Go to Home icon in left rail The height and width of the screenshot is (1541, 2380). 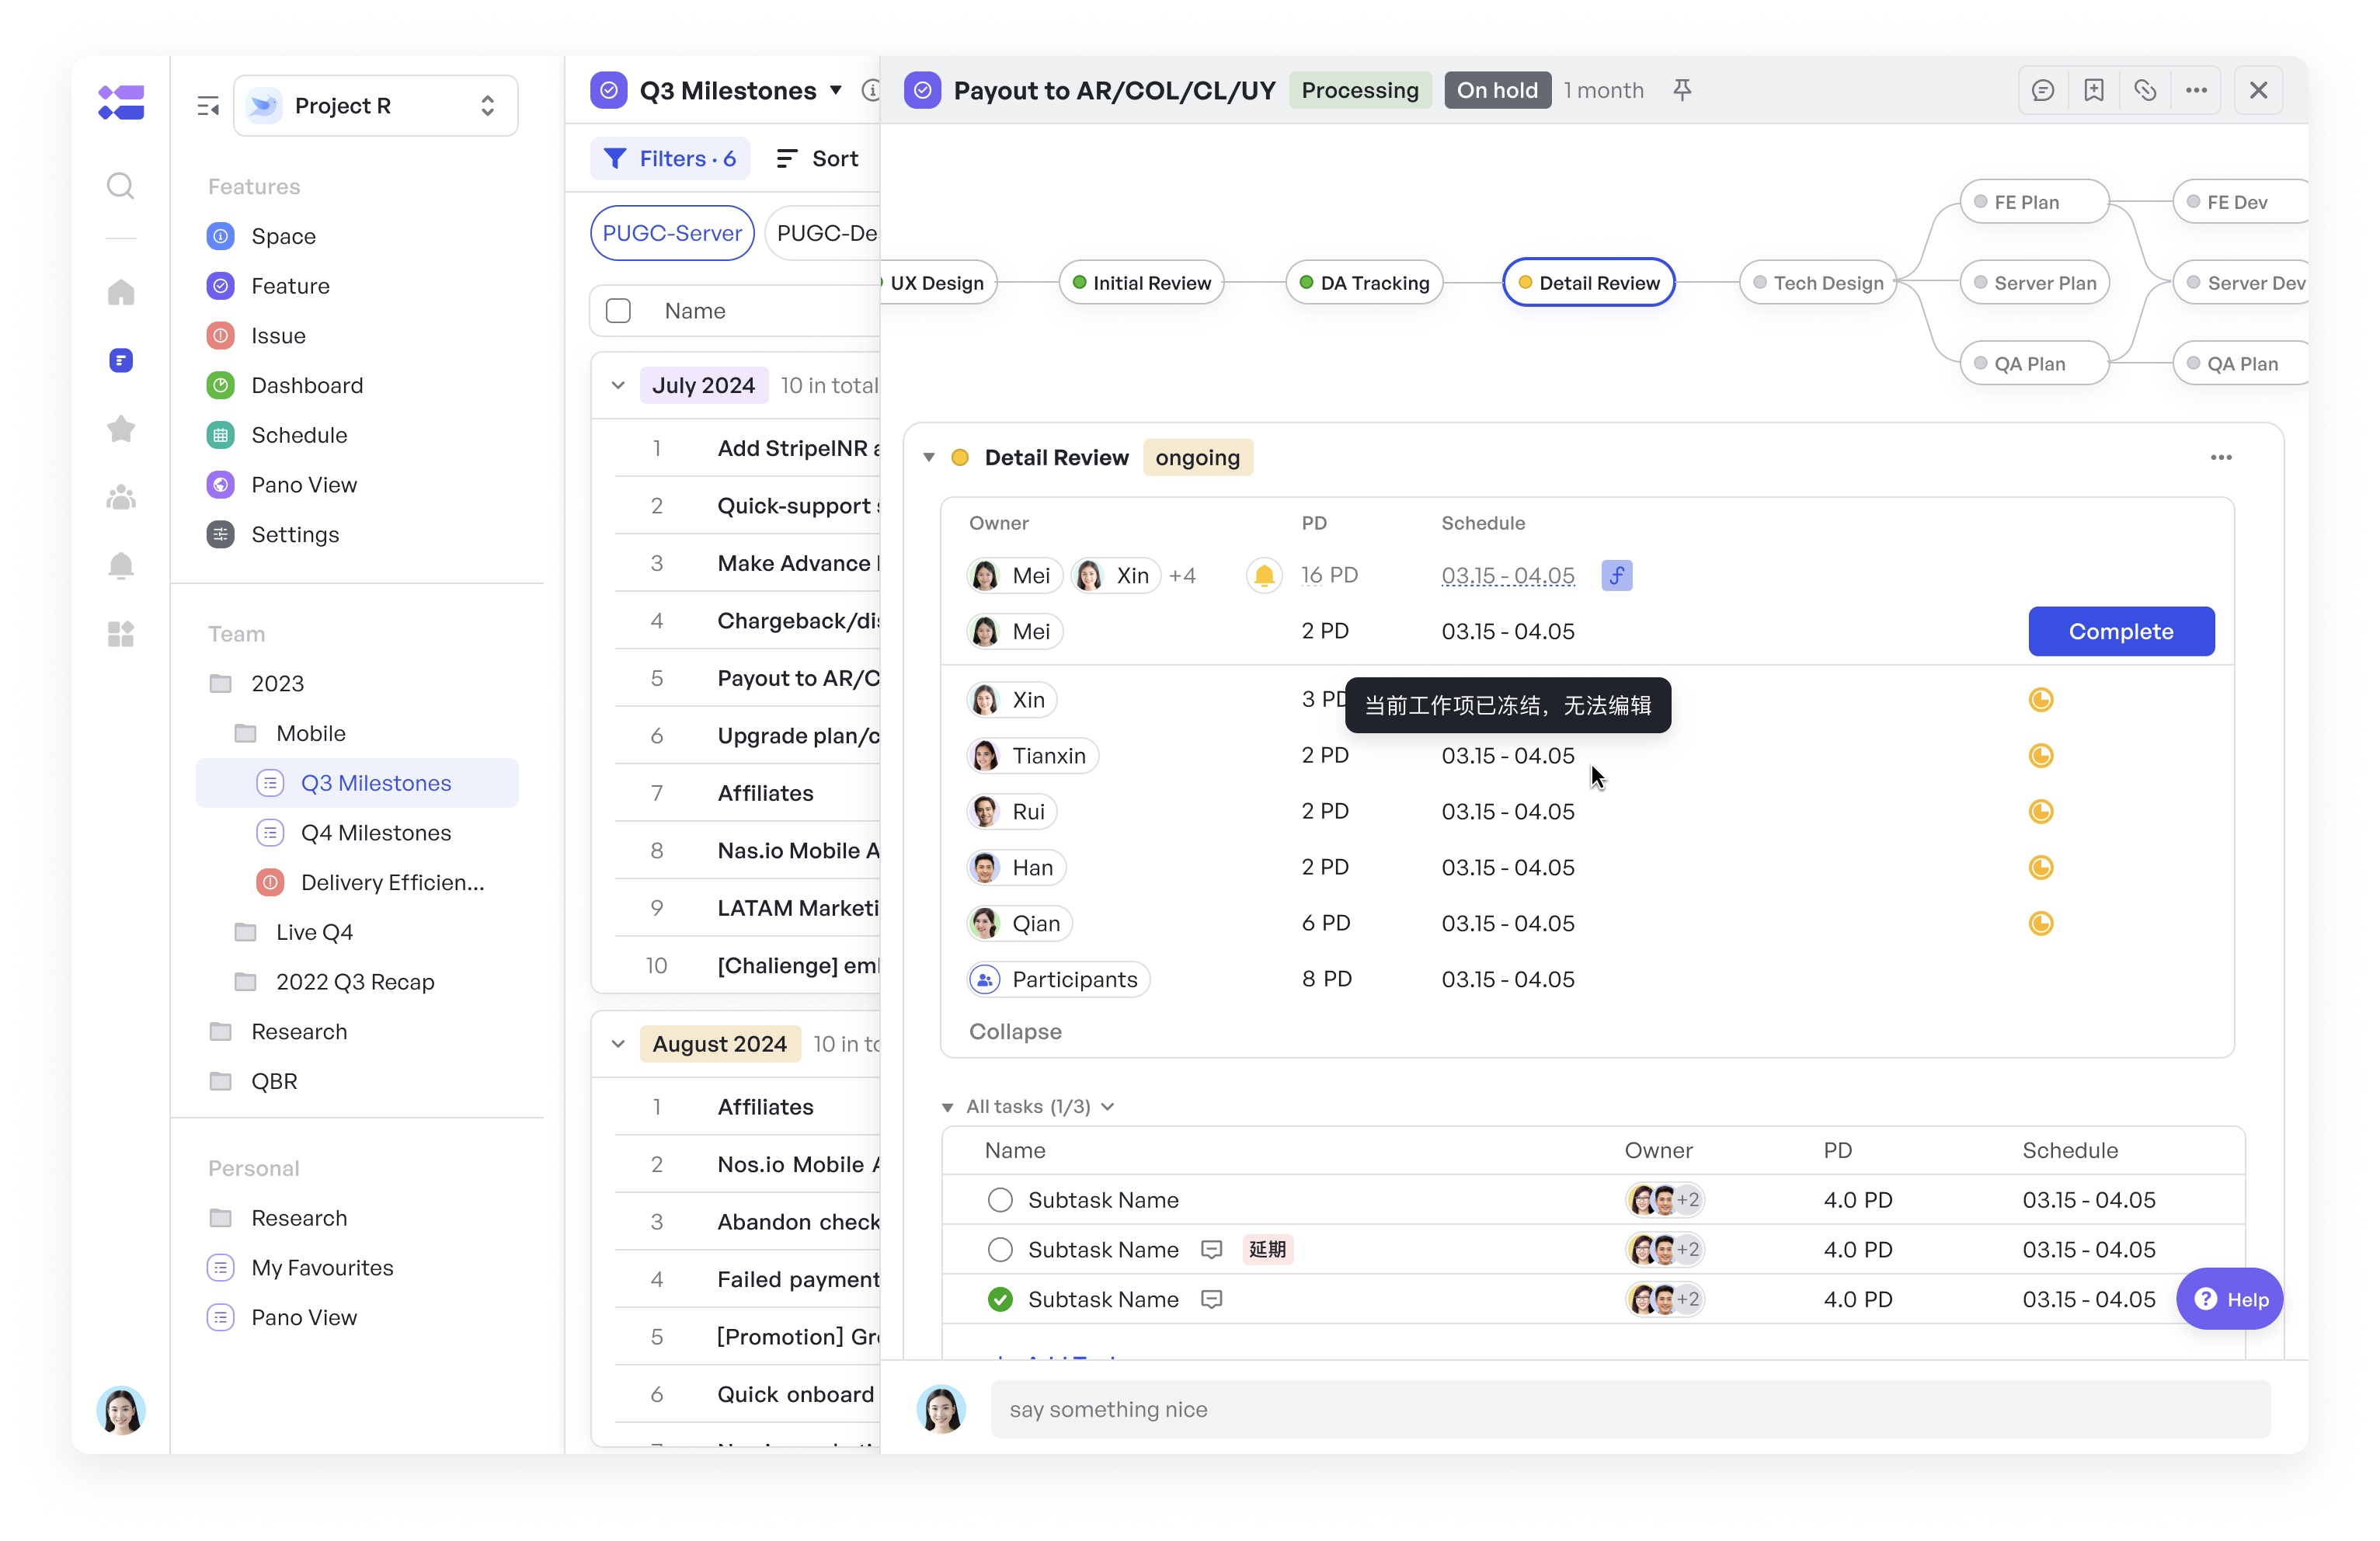click(120, 292)
